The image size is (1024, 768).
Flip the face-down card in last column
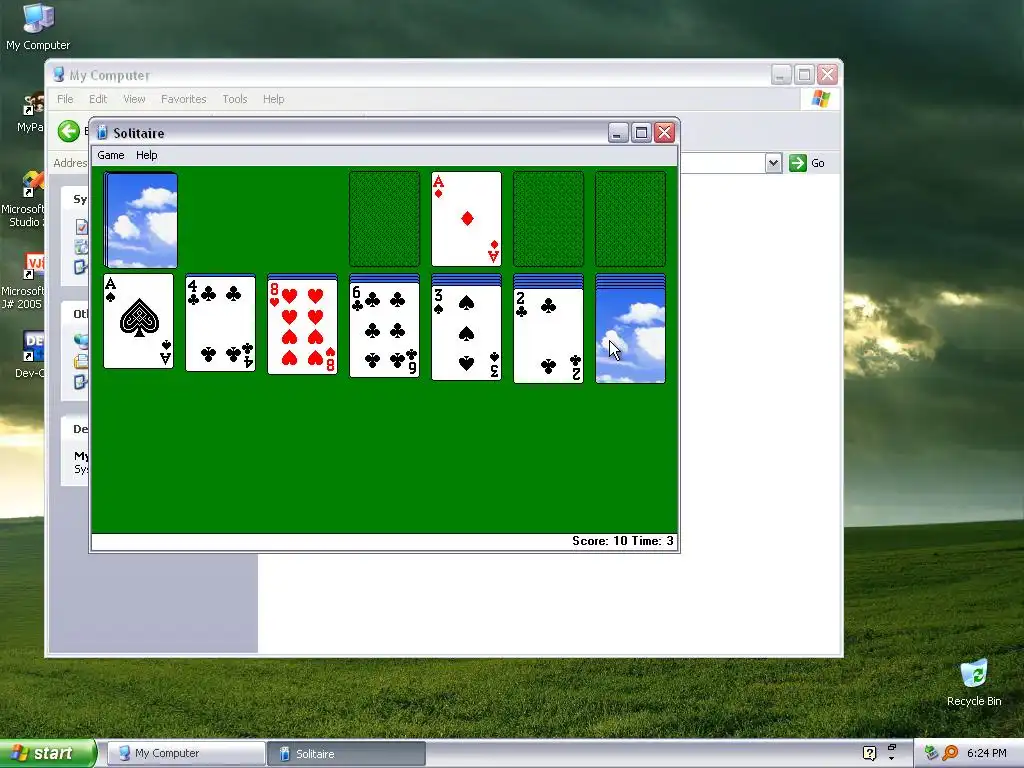pyautogui.click(x=630, y=336)
